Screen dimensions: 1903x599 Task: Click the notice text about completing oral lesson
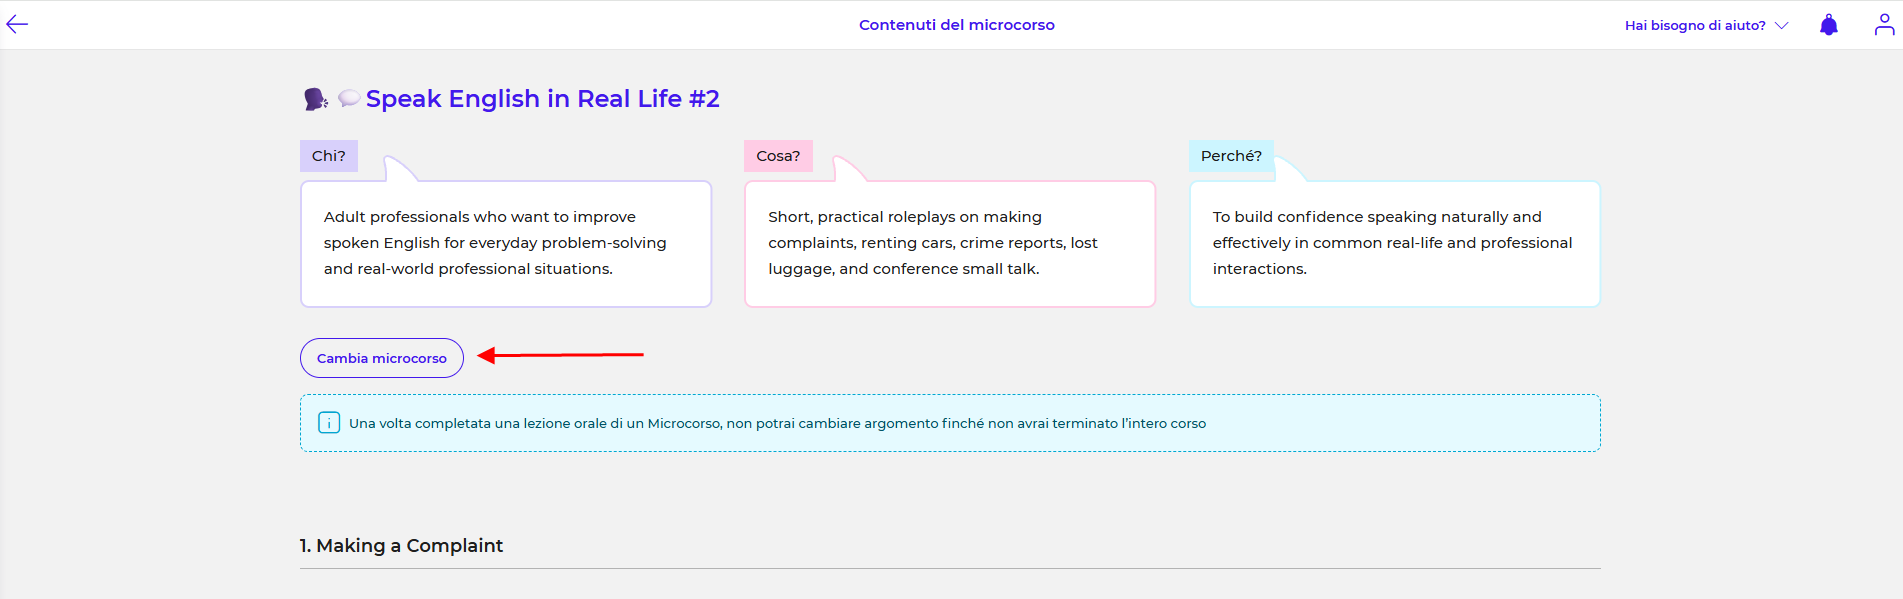(777, 423)
